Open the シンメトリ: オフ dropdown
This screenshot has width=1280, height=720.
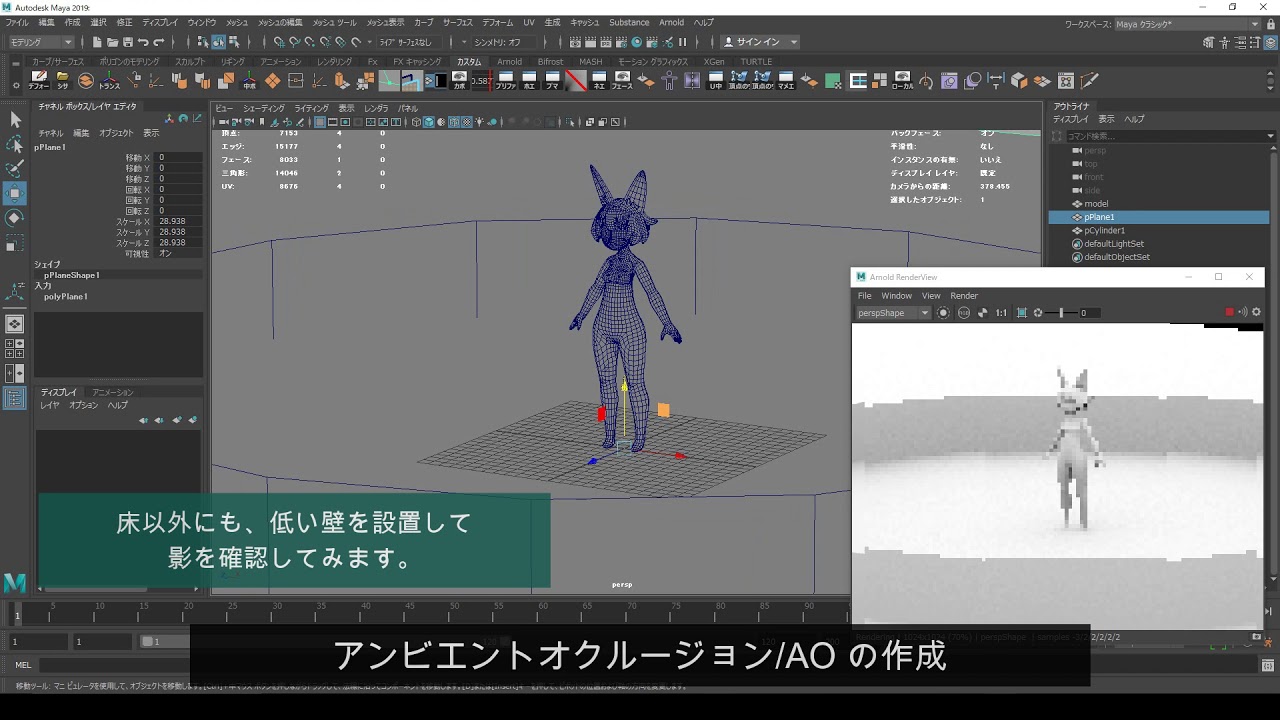click(503, 42)
